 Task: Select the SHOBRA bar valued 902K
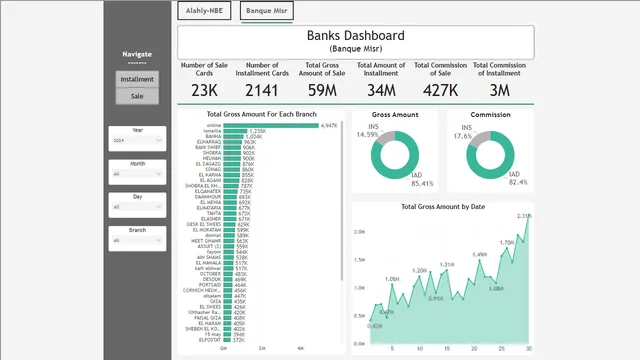[232, 153]
